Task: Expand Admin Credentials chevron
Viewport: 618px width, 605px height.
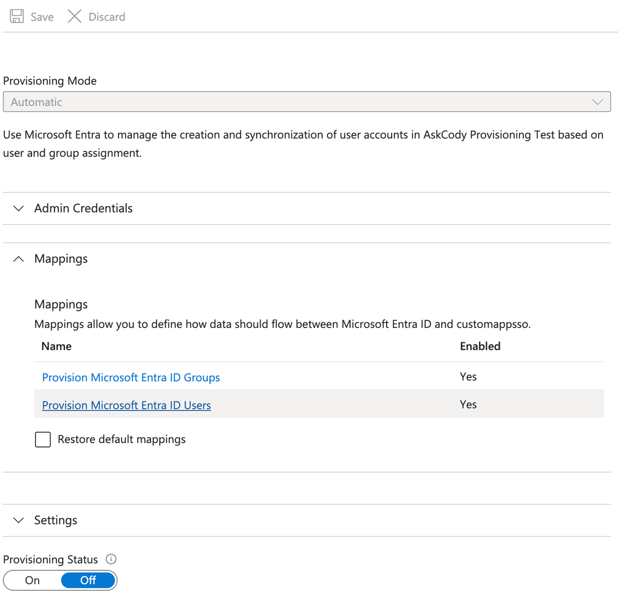Action: (x=19, y=208)
